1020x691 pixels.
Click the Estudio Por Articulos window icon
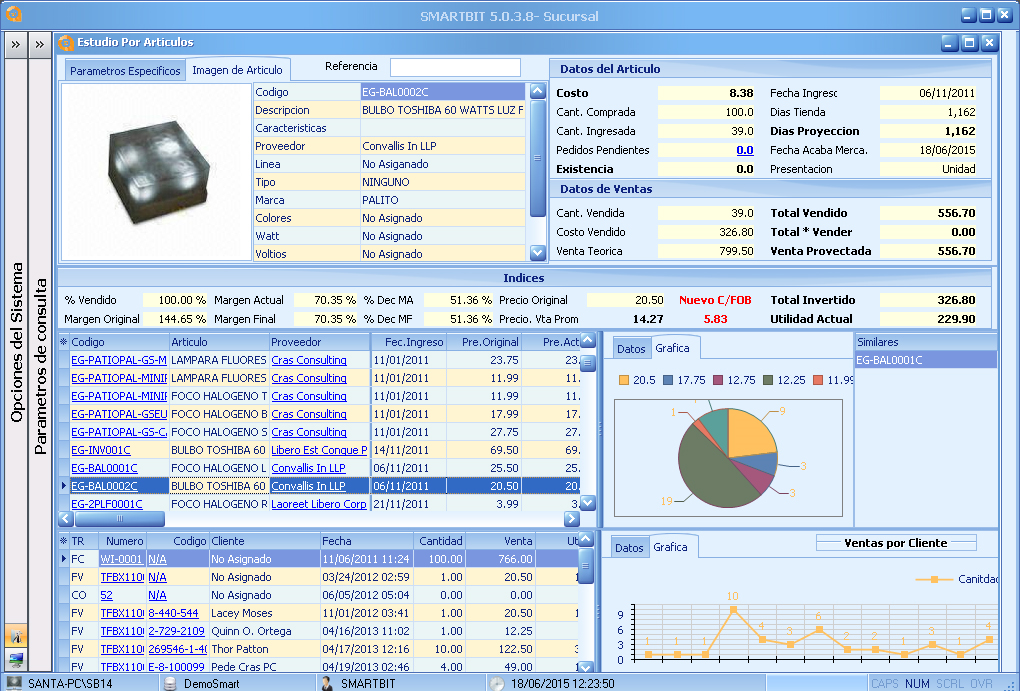click(67, 43)
